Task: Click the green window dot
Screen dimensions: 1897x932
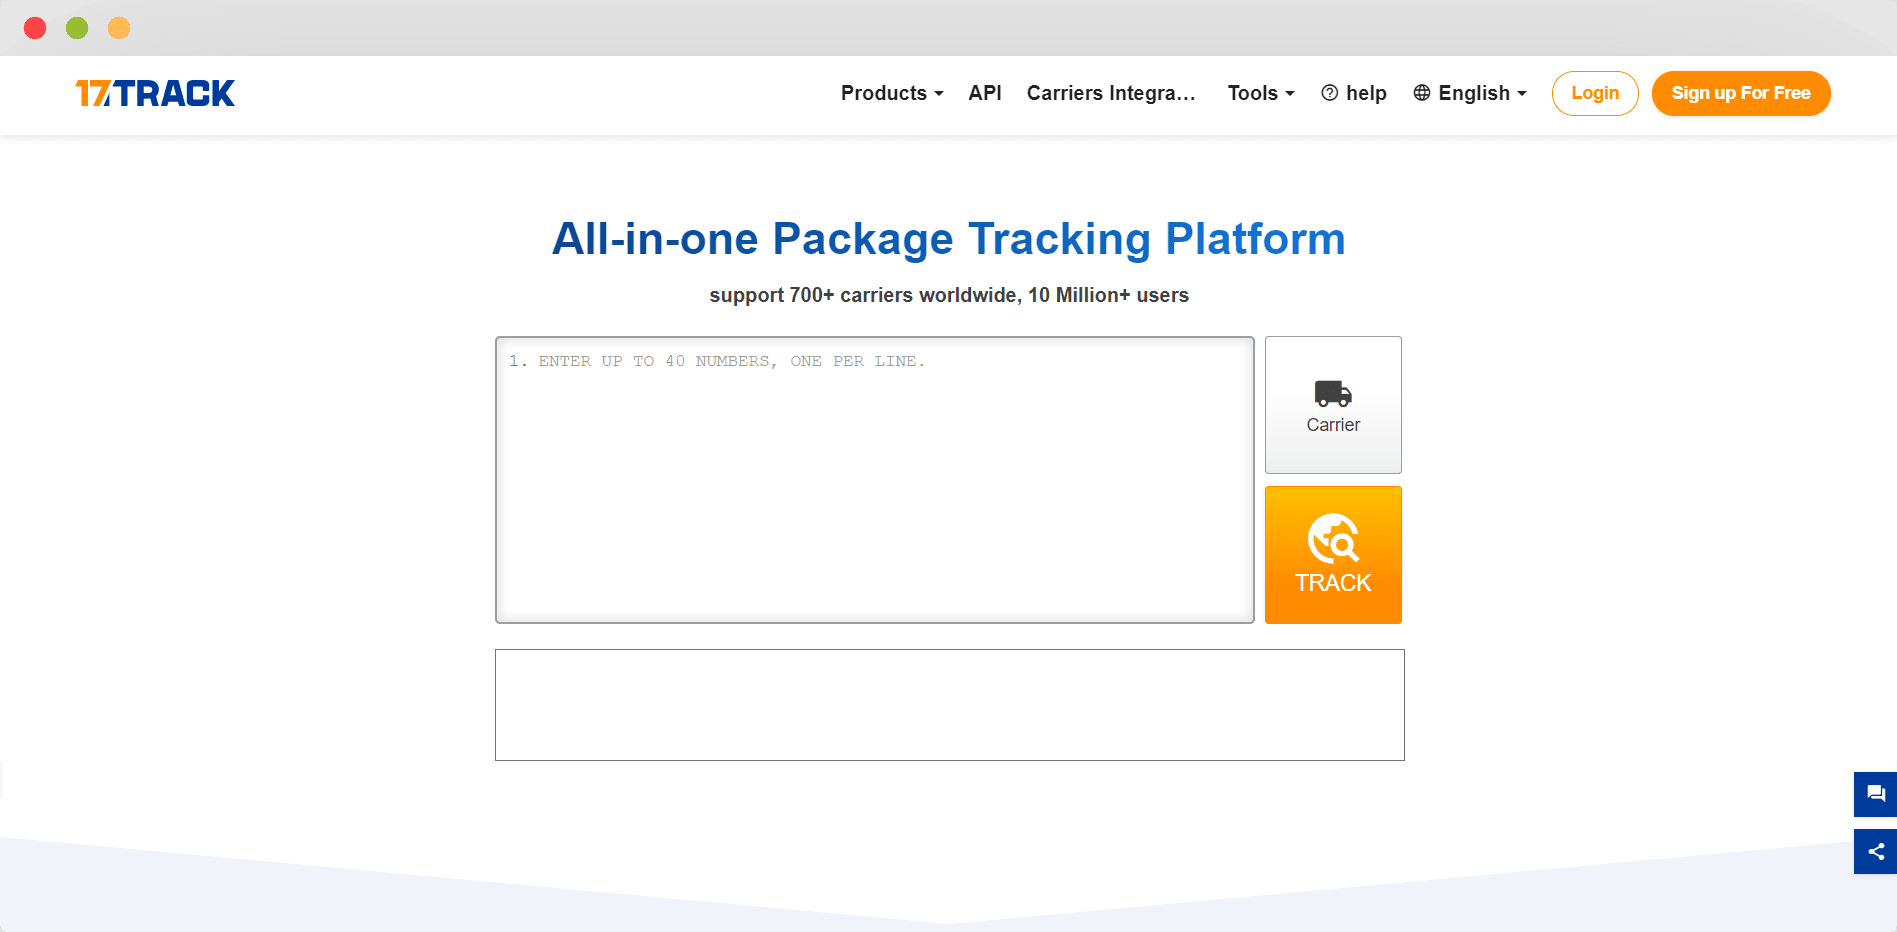Action: pyautogui.click(x=77, y=28)
